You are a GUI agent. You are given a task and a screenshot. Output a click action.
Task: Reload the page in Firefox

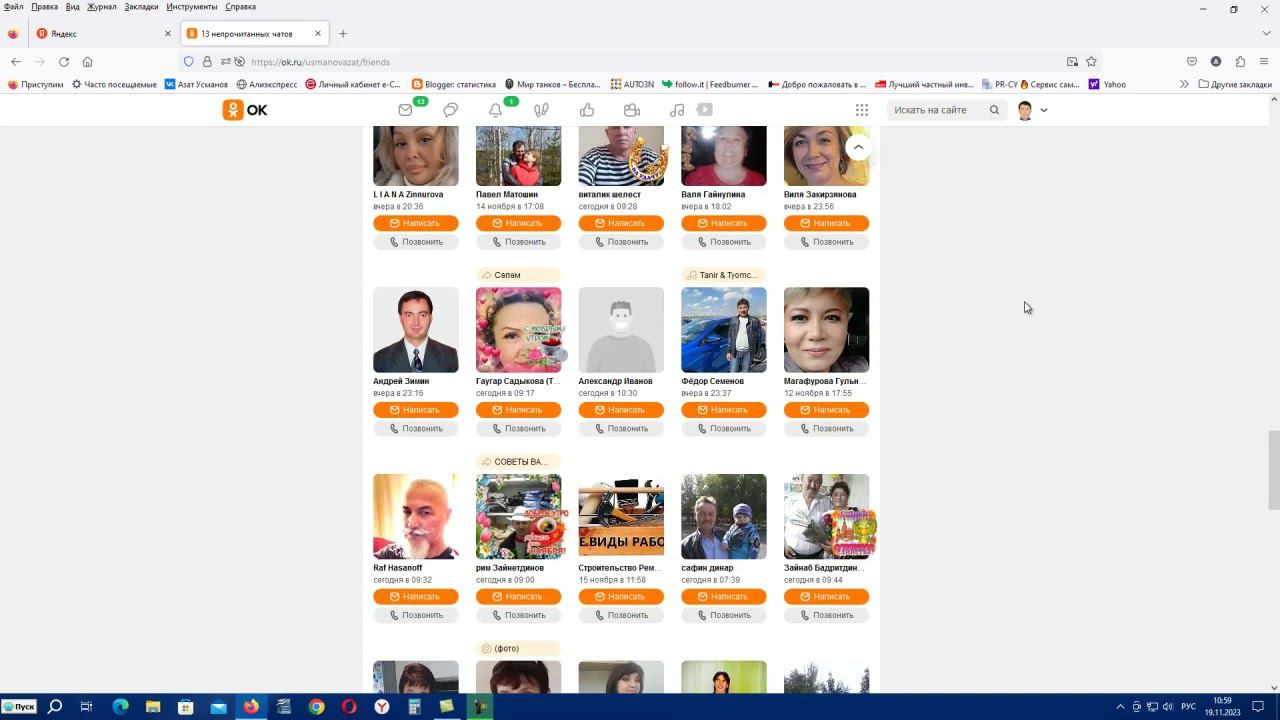[63, 62]
